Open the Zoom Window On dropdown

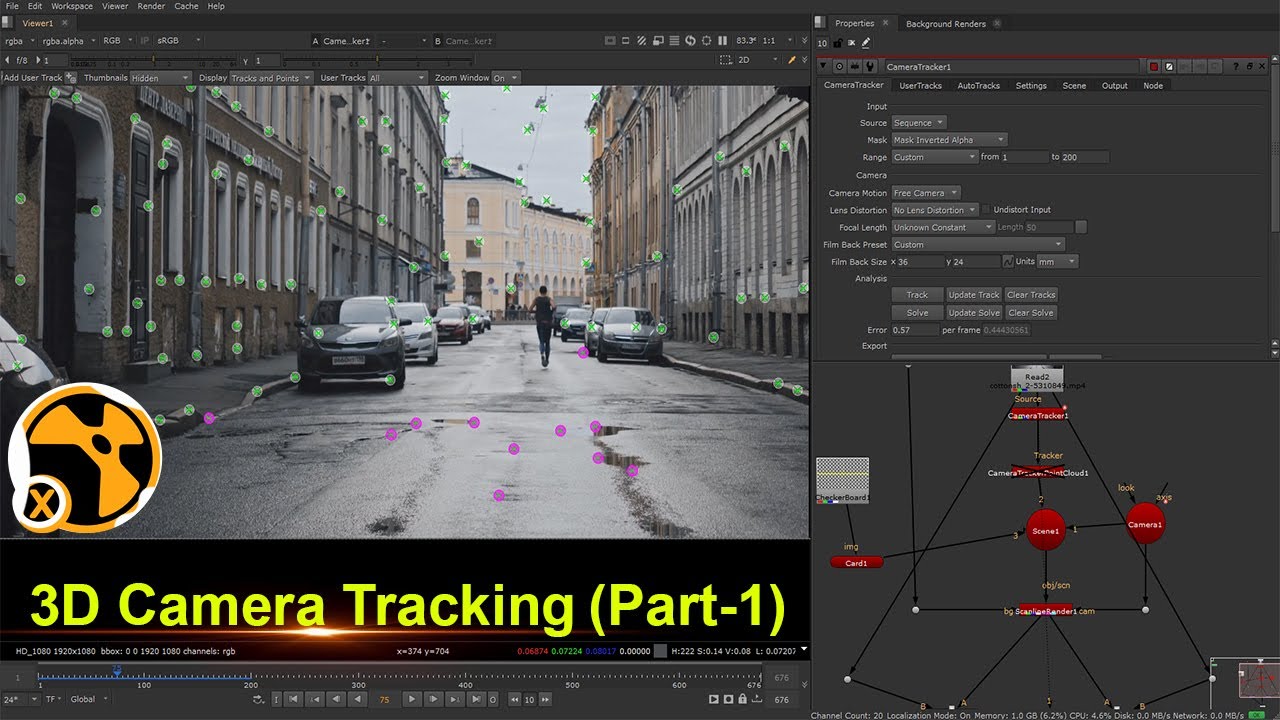(506, 78)
